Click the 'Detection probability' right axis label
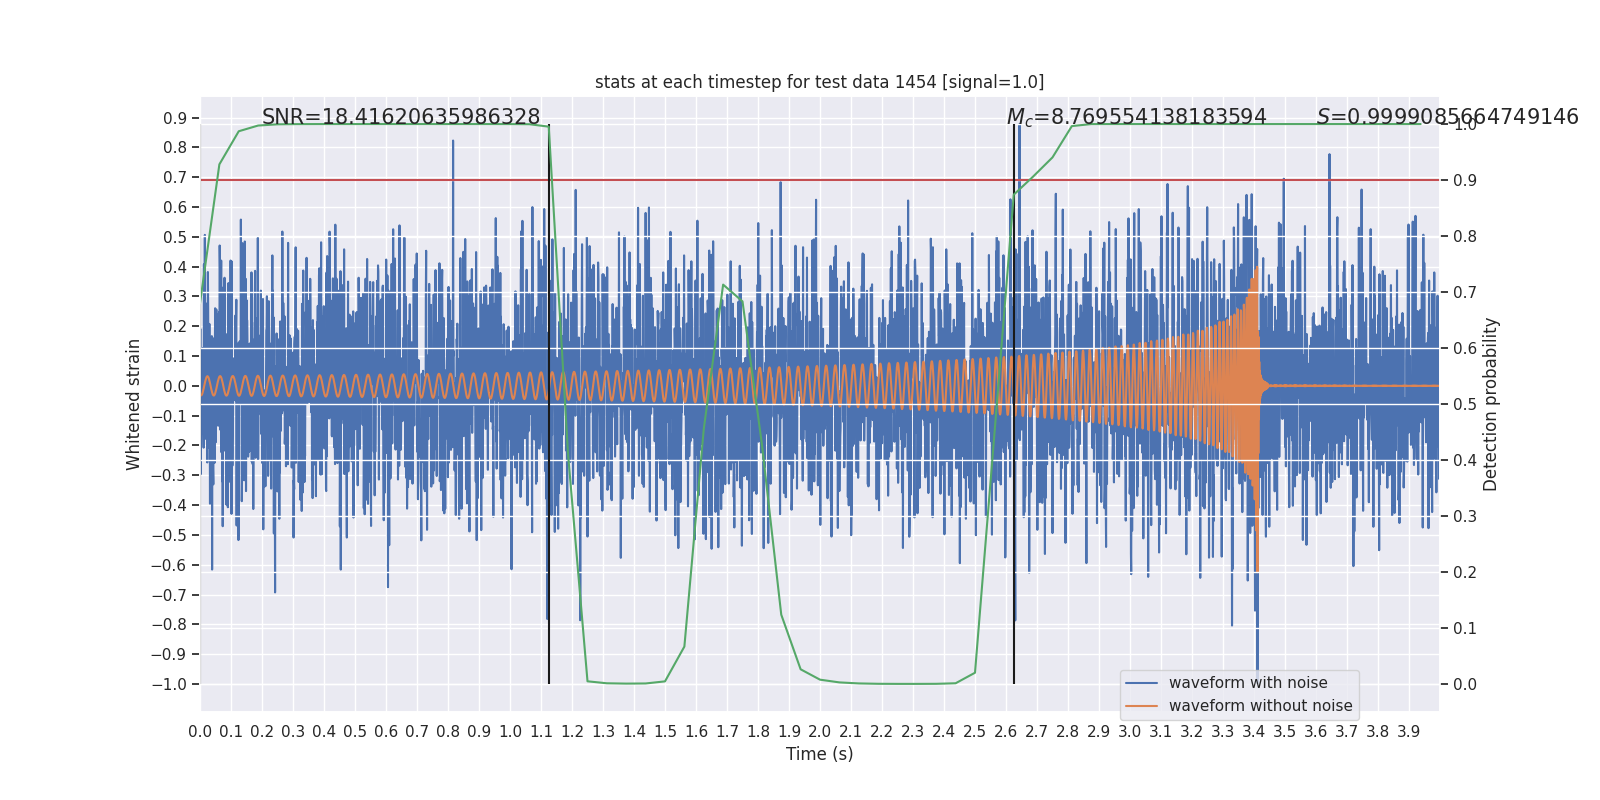The height and width of the screenshot is (800, 1600). (x=1491, y=404)
